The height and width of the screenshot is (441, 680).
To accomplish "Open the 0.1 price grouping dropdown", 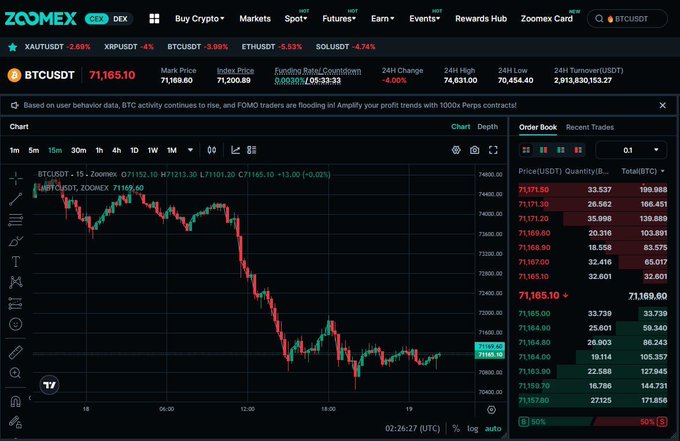I will pyautogui.click(x=631, y=150).
